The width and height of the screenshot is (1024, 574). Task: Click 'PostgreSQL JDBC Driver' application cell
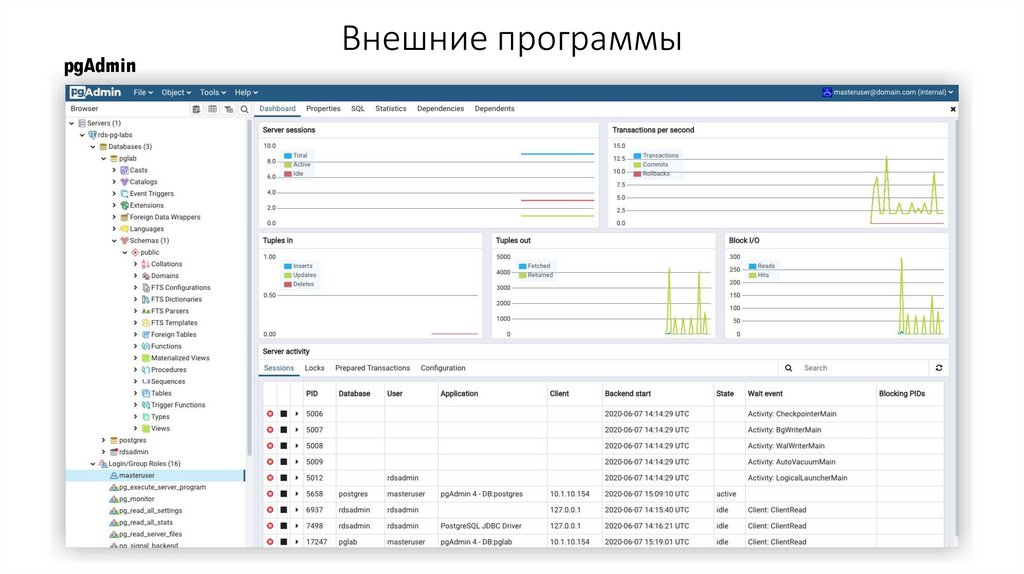(481, 526)
